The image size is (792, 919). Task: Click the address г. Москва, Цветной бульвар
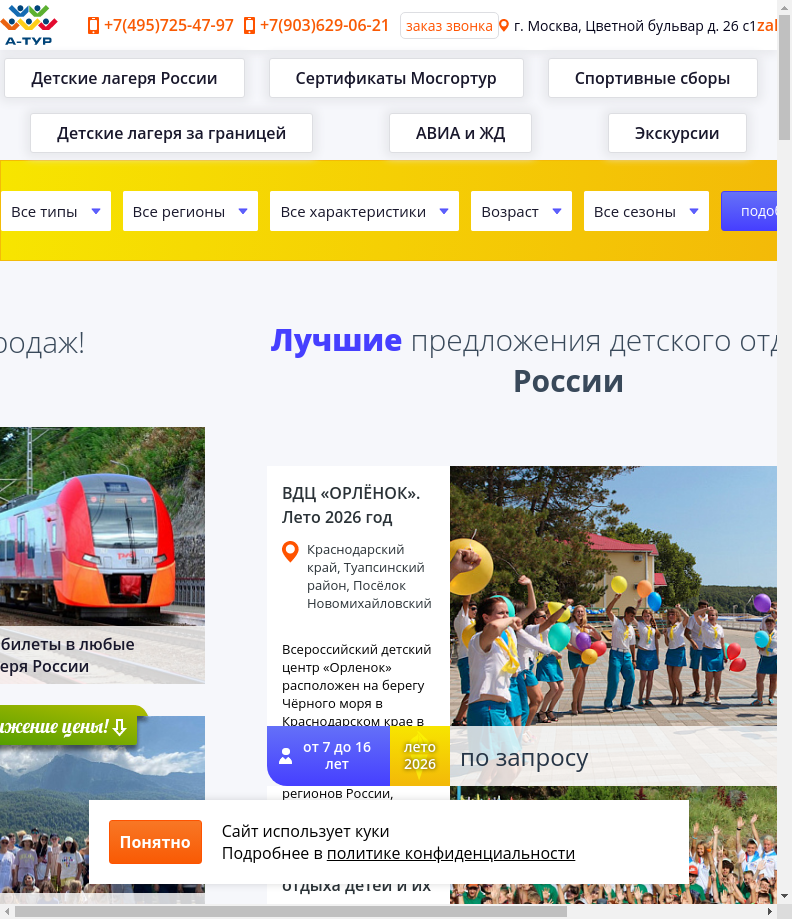point(634,26)
